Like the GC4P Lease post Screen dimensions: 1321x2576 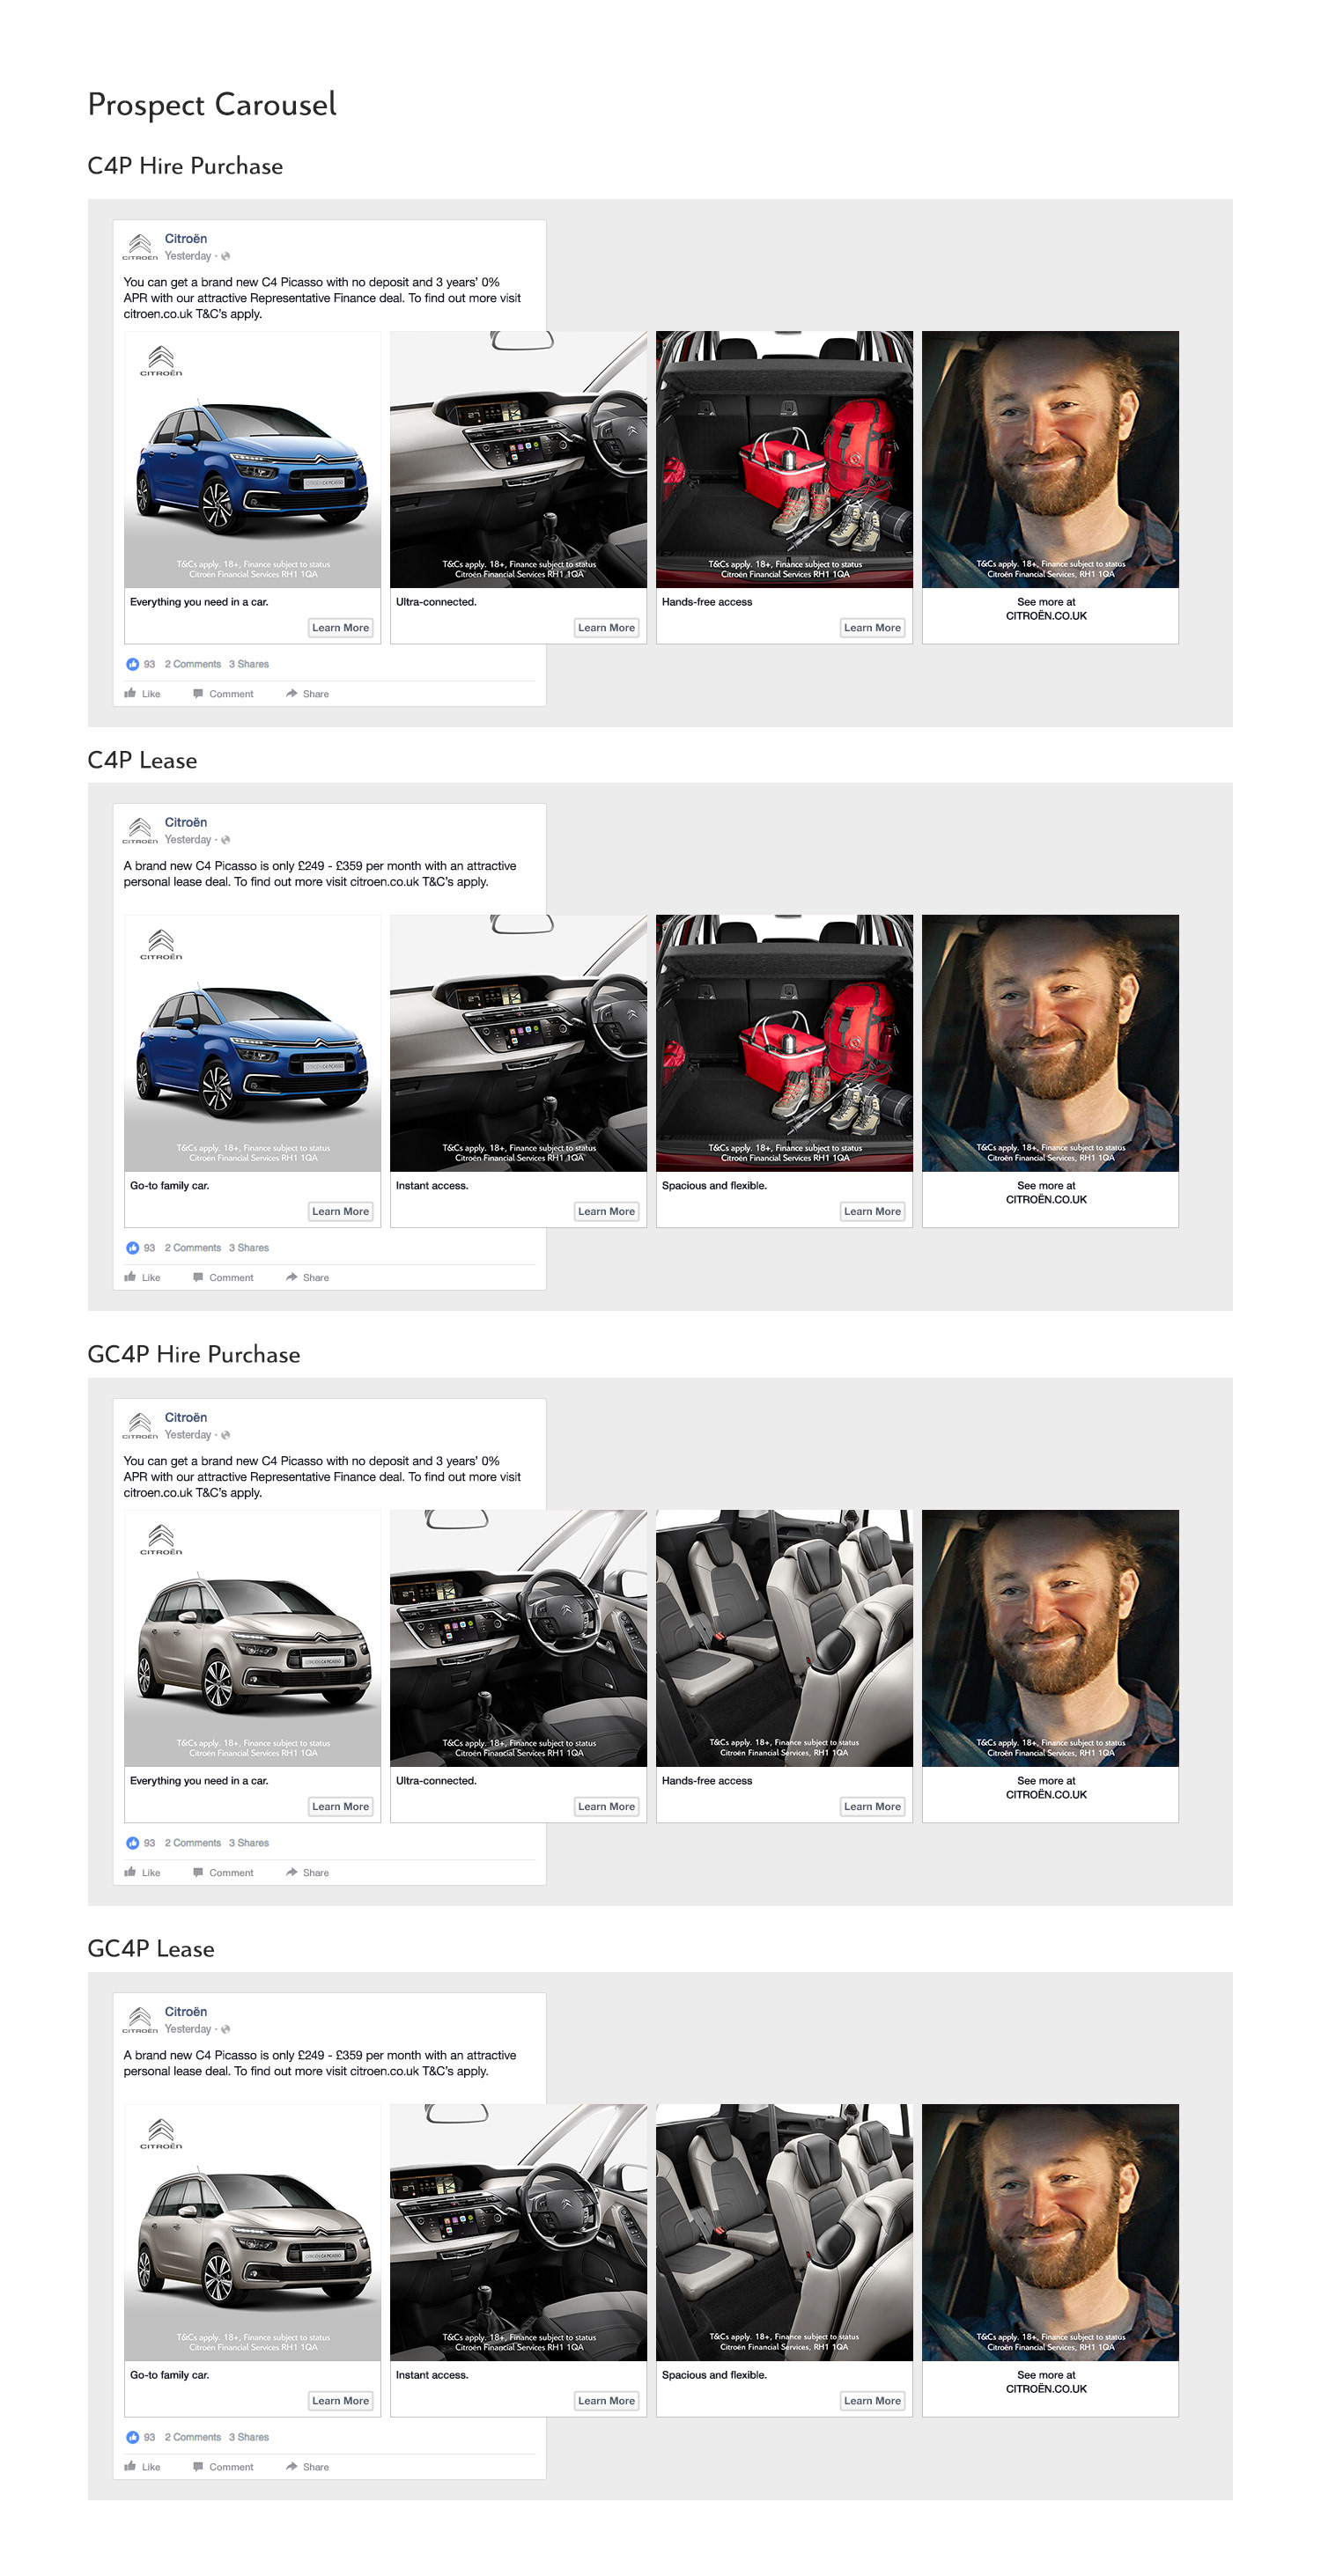[142, 2467]
